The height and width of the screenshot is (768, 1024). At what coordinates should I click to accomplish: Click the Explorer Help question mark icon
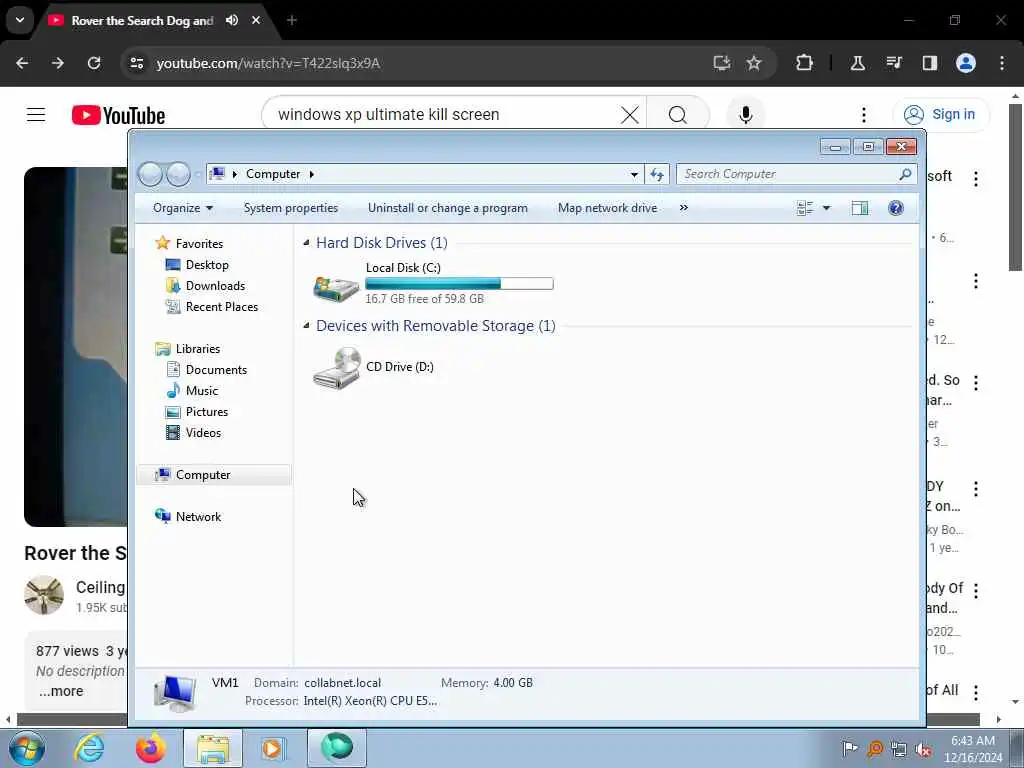coord(895,208)
